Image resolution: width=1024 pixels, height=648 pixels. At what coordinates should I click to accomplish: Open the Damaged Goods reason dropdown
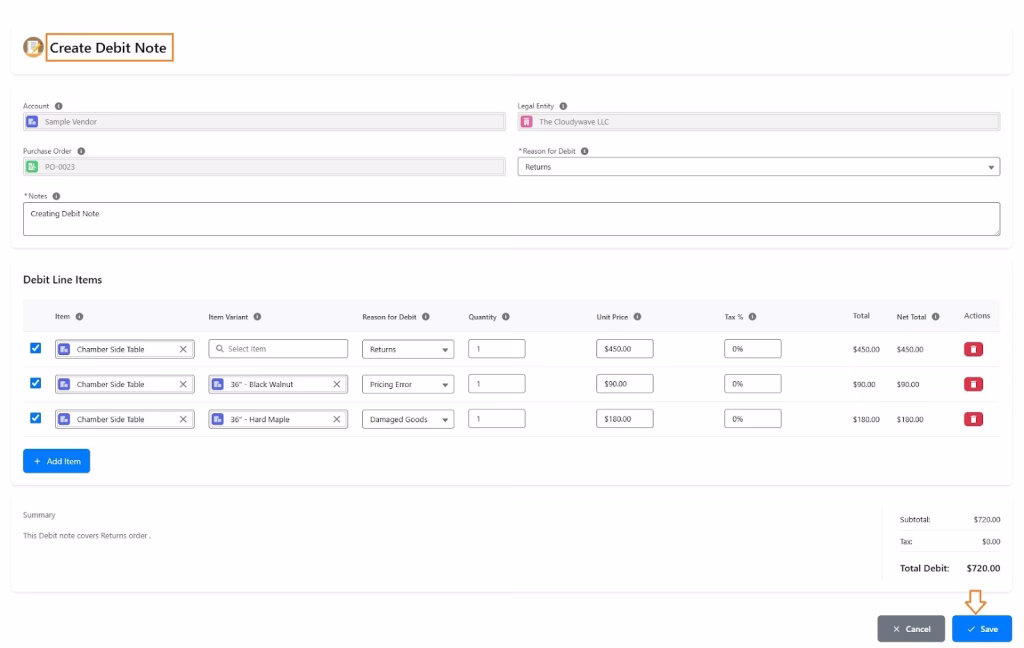407,419
